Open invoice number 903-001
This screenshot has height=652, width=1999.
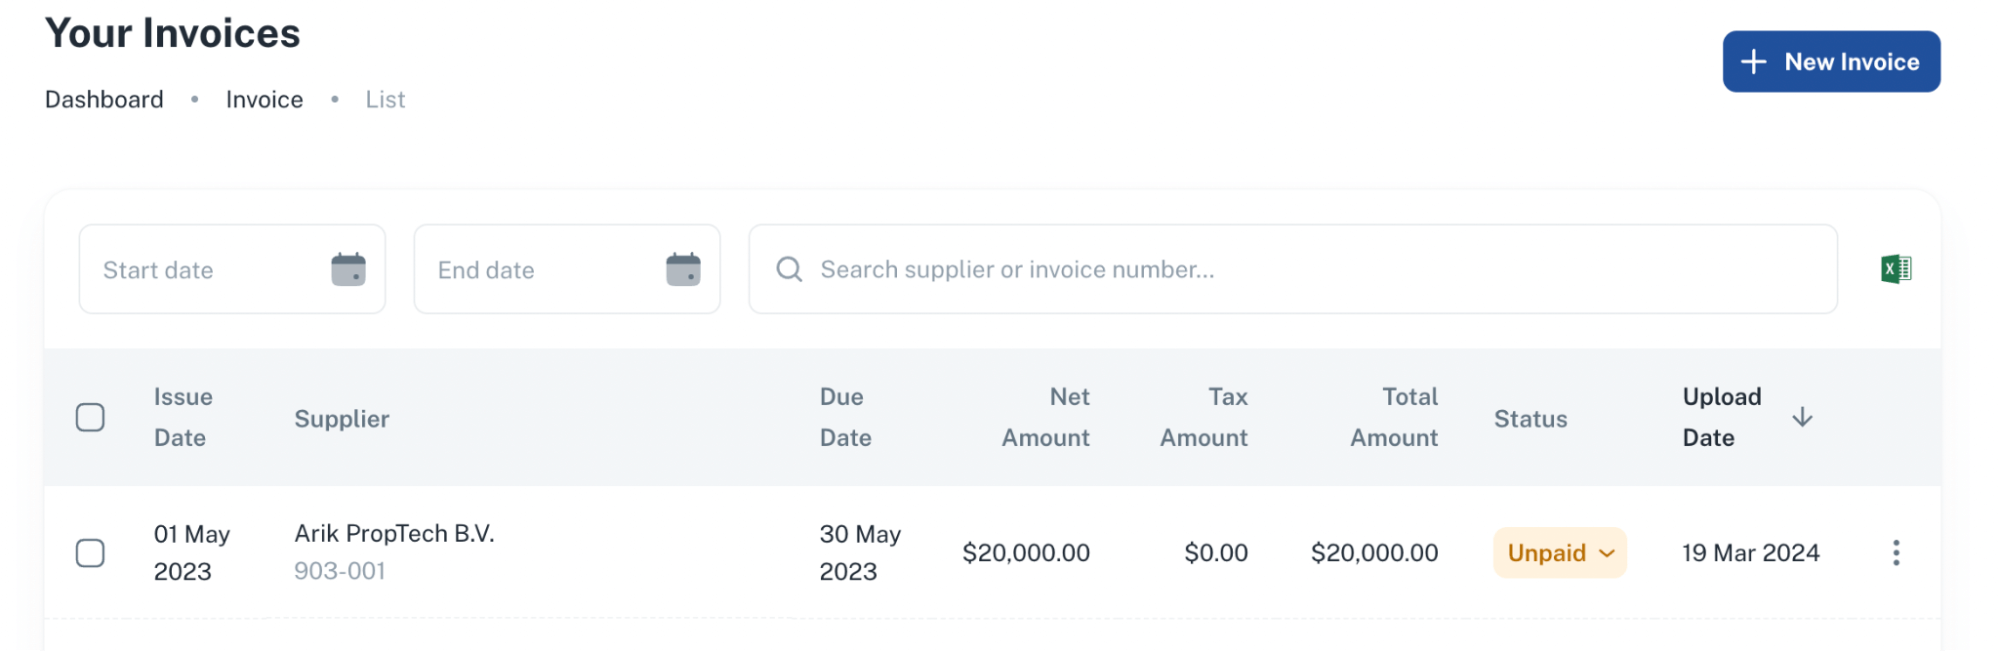point(341,572)
